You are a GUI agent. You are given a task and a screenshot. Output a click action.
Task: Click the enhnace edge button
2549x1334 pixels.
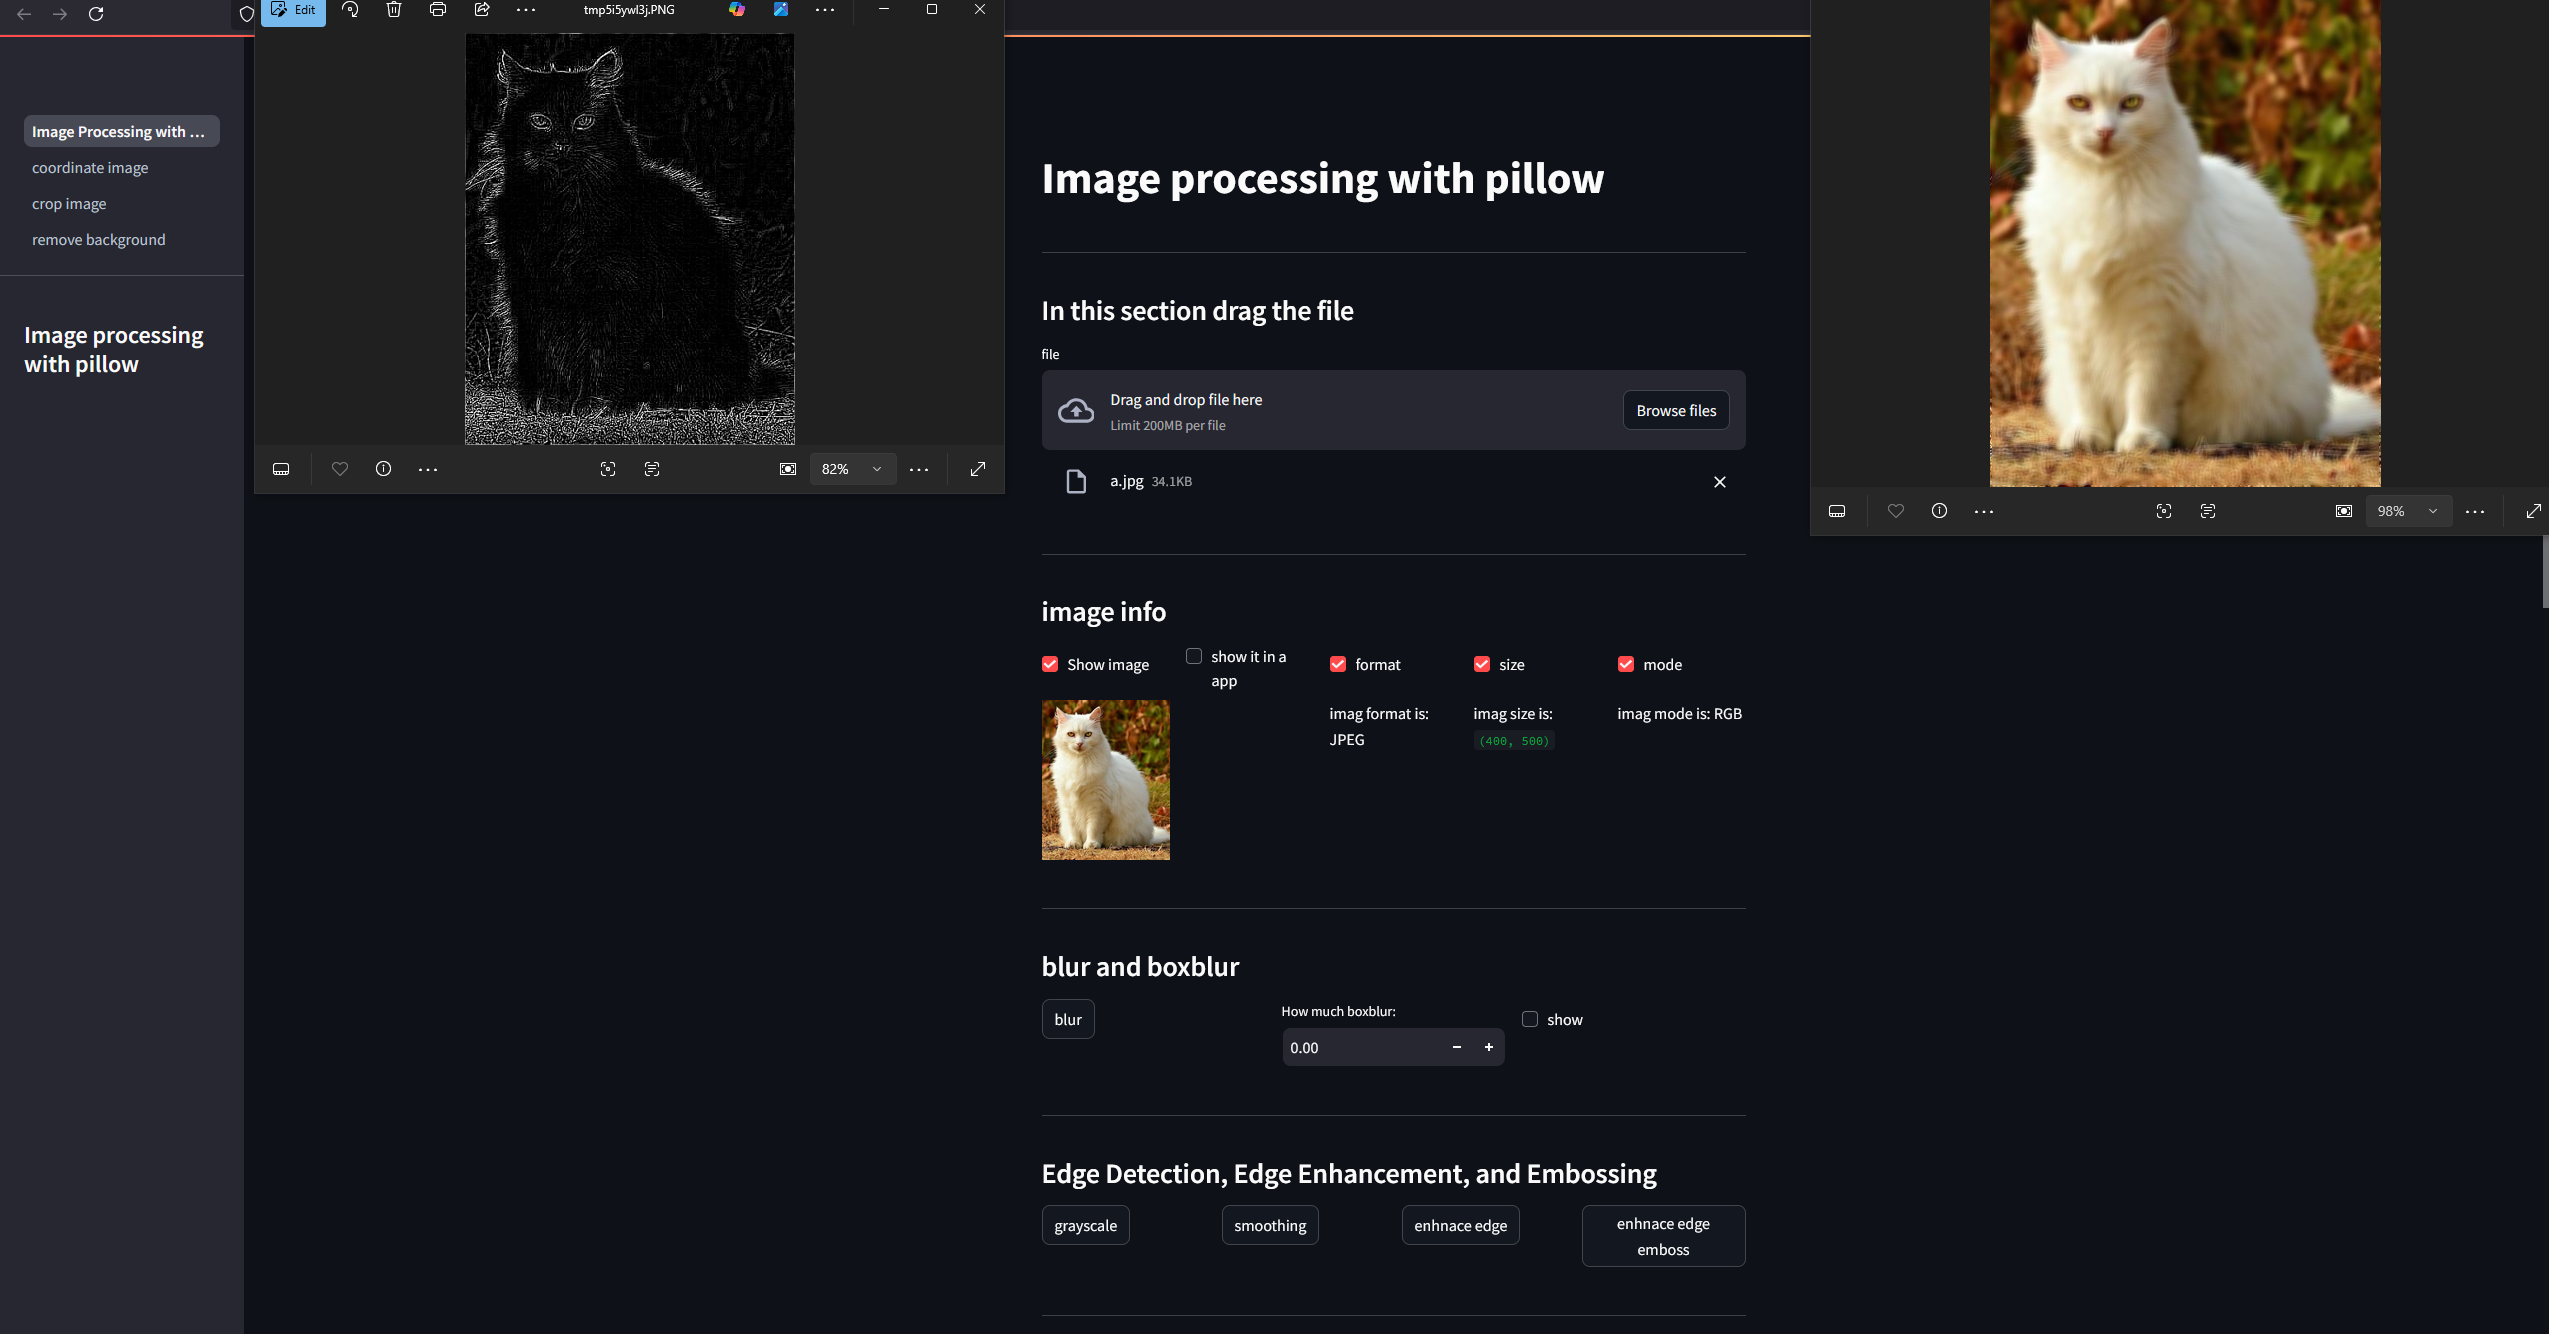(x=1461, y=1225)
